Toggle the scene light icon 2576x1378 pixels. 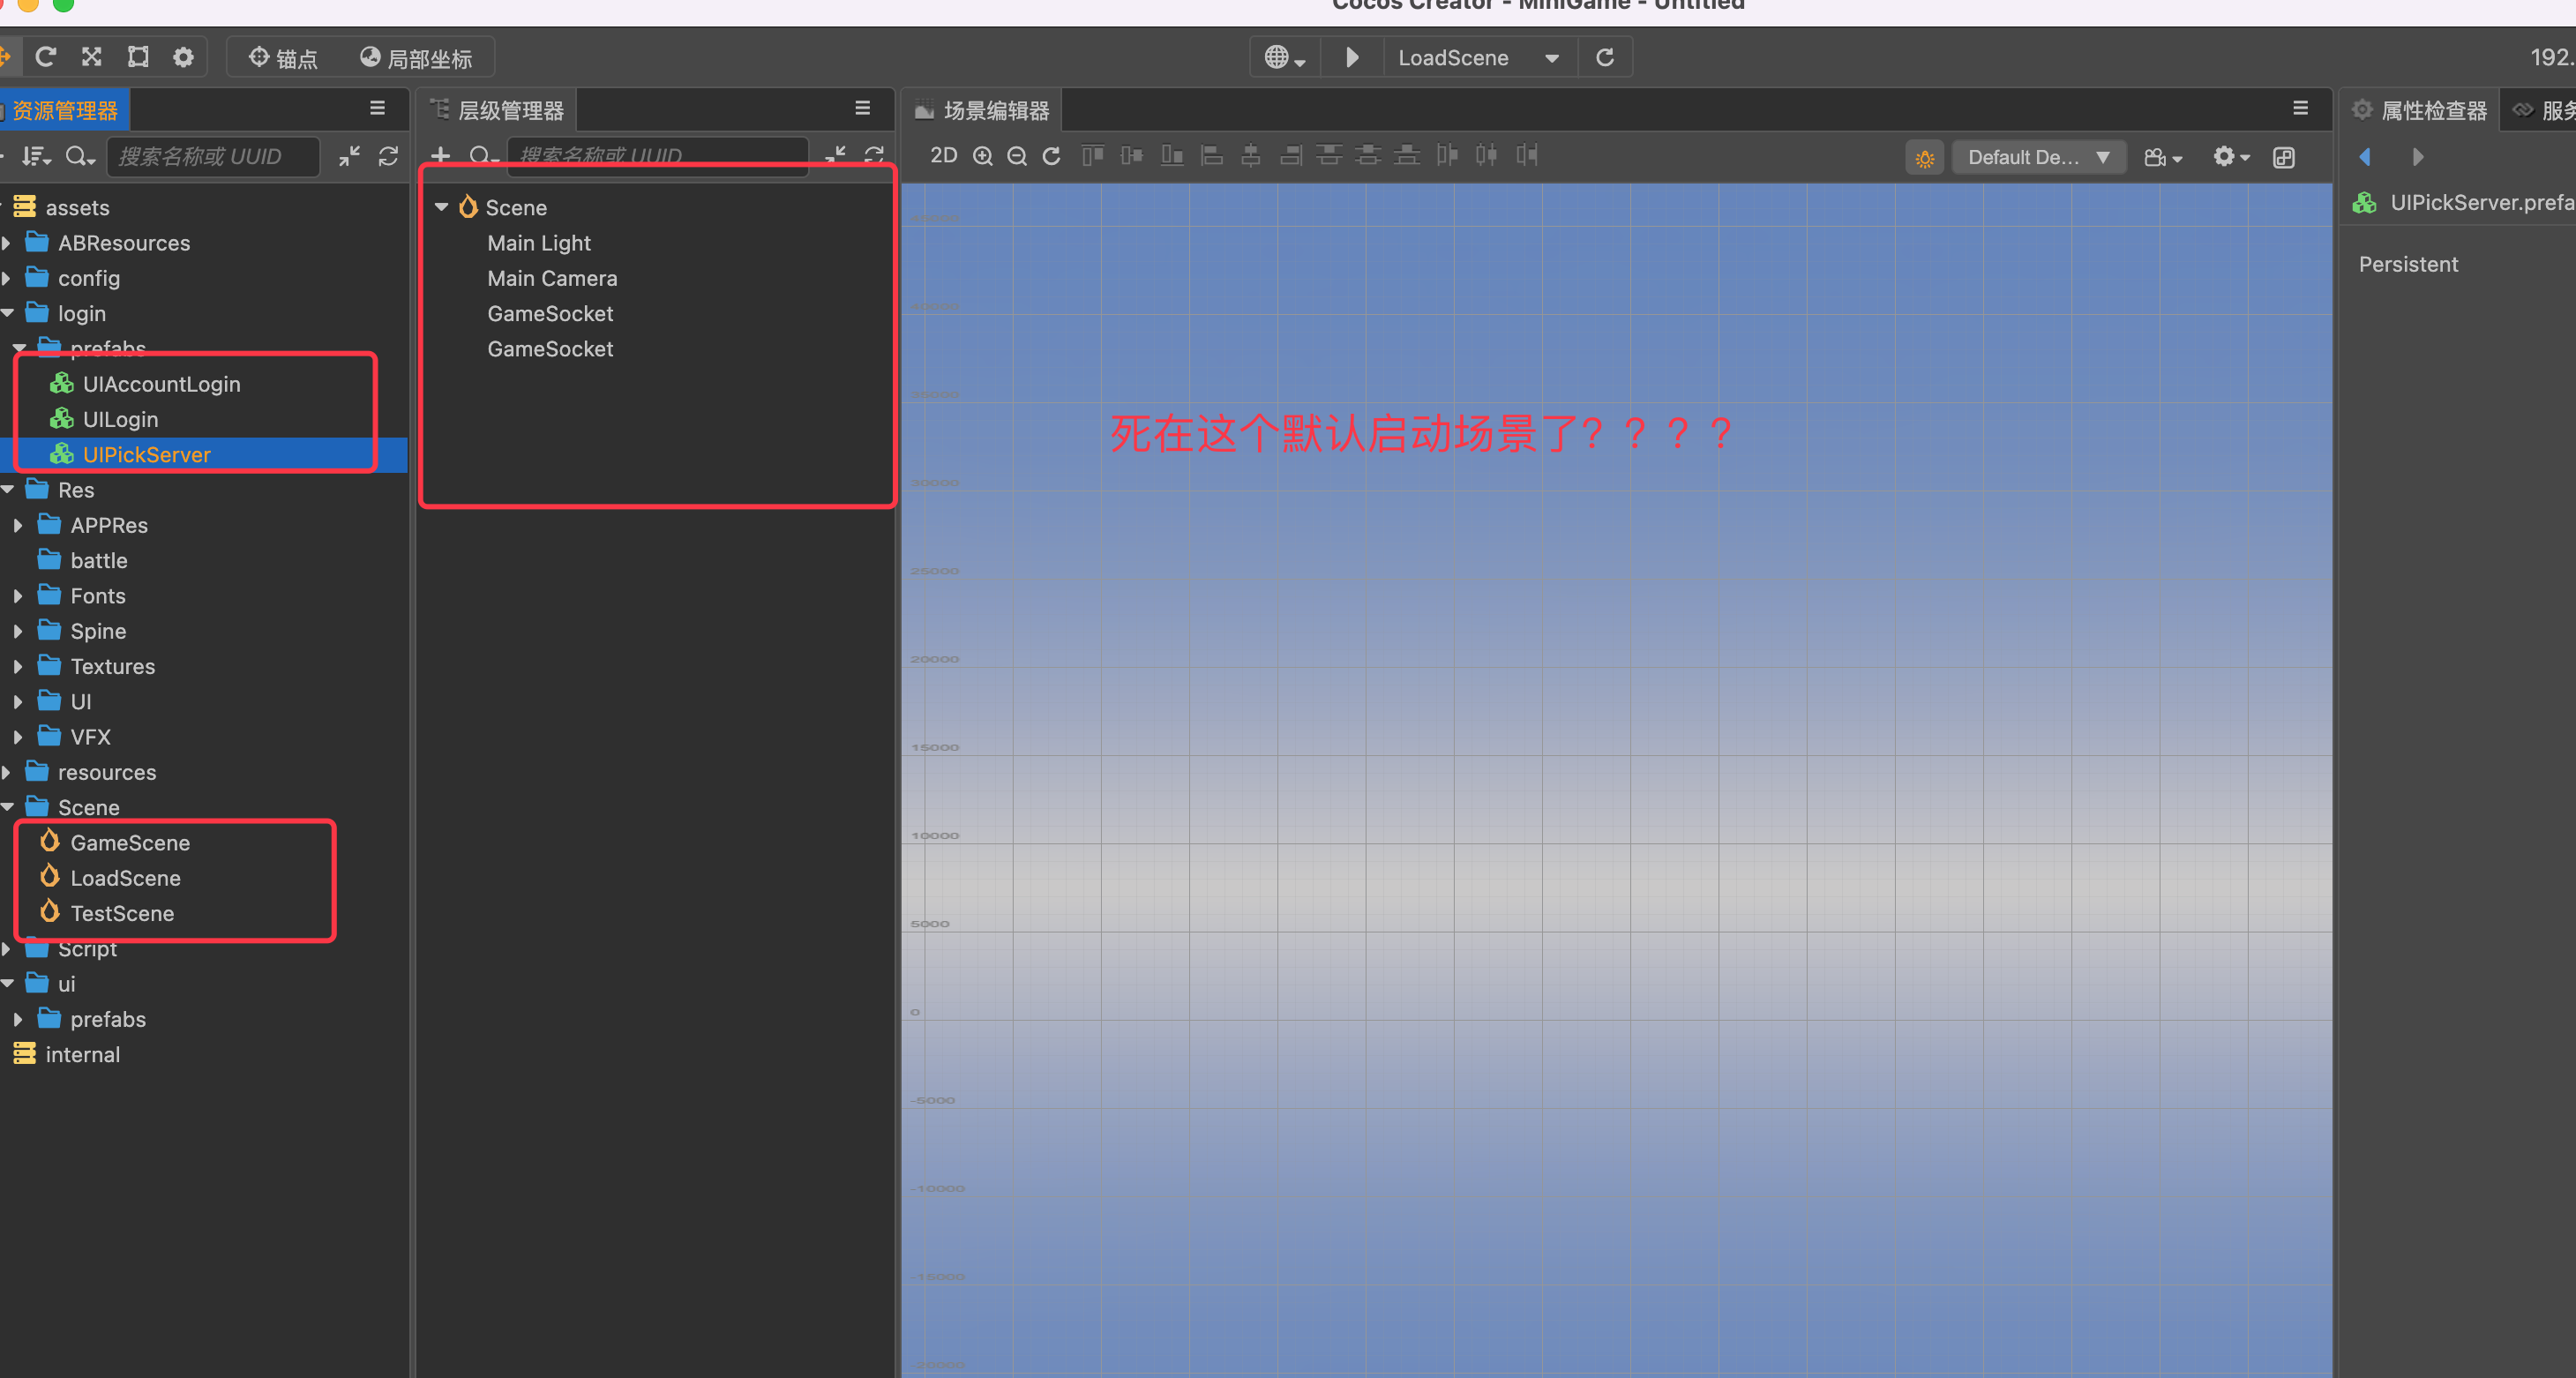click(1924, 158)
